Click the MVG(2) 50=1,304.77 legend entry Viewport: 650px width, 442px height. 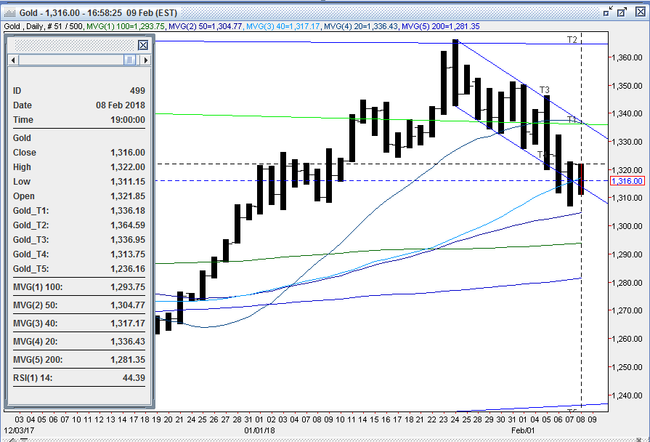tap(205, 27)
